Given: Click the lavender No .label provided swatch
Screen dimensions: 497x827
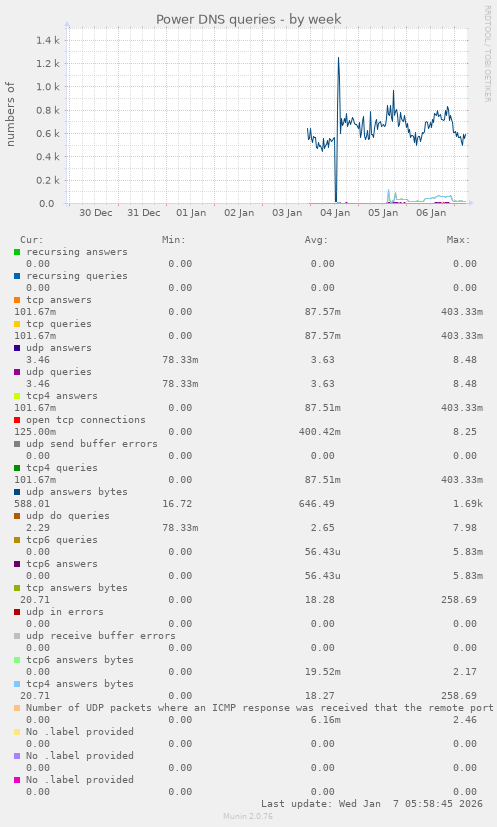Looking at the screenshot, I should point(17,756).
